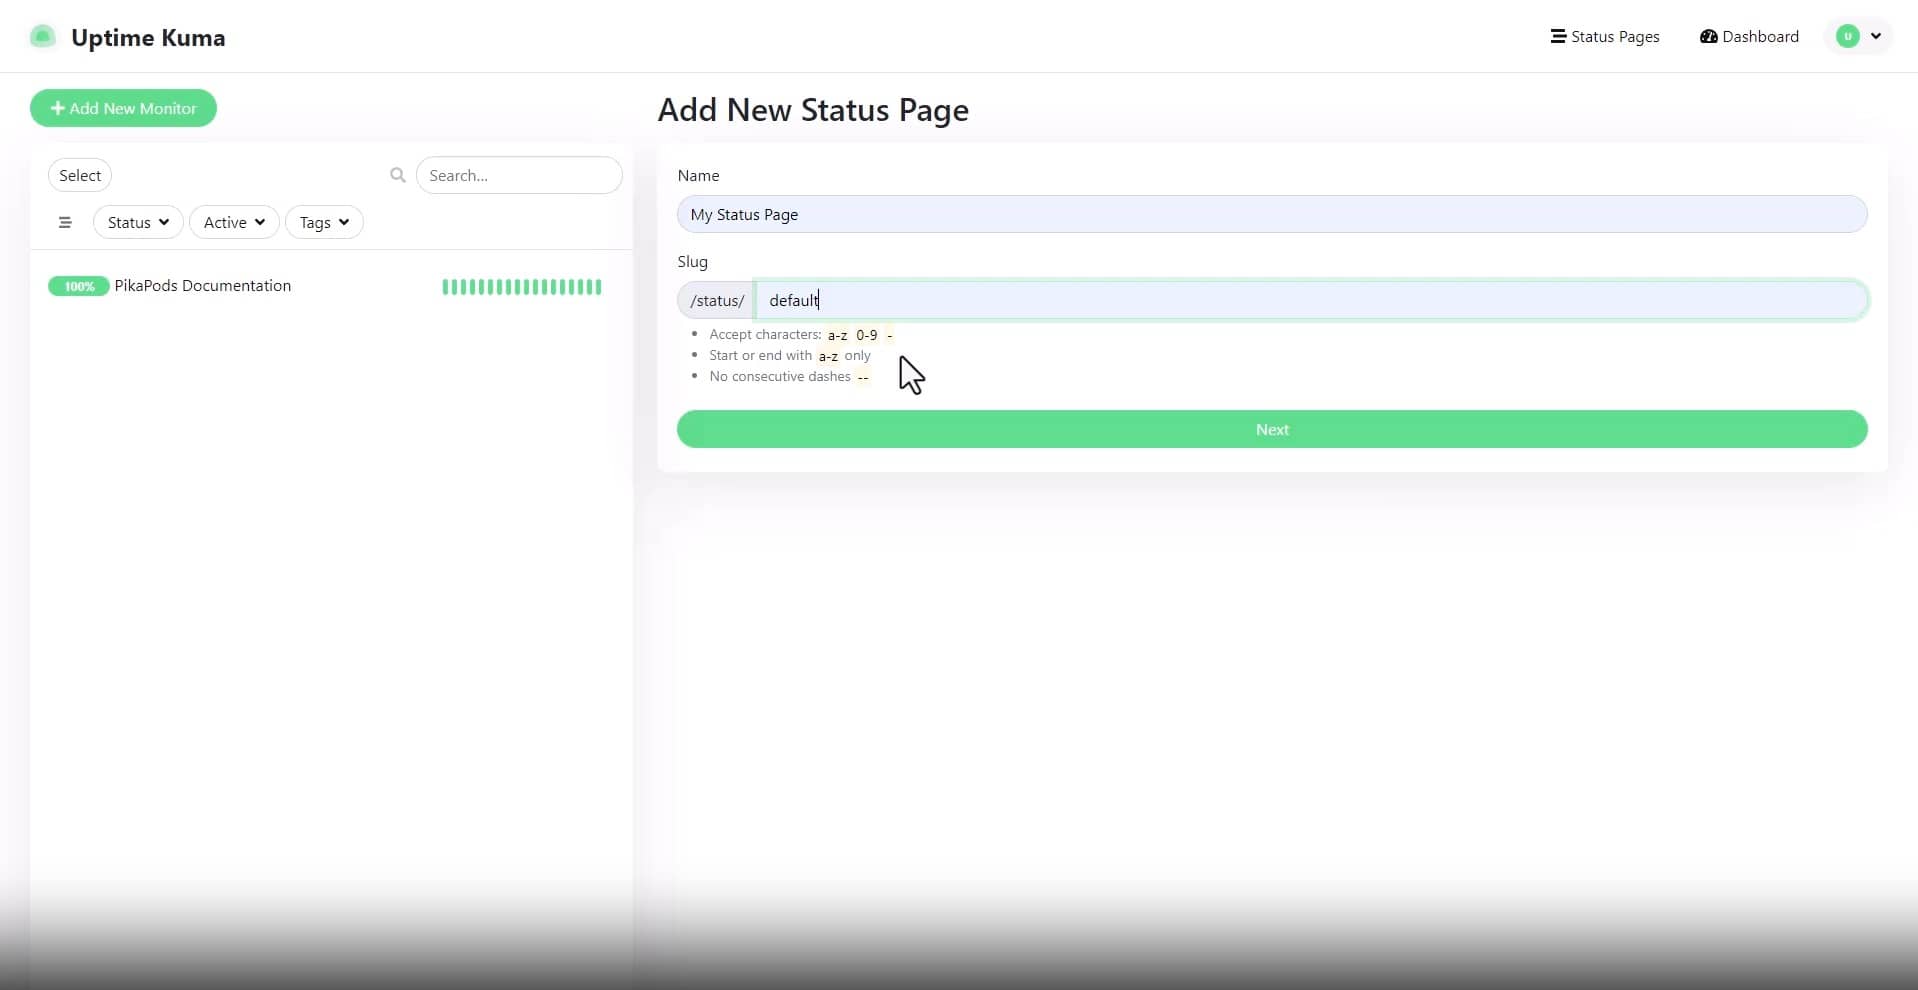Open the Tags filter dropdown
The height and width of the screenshot is (990, 1918).
click(324, 222)
